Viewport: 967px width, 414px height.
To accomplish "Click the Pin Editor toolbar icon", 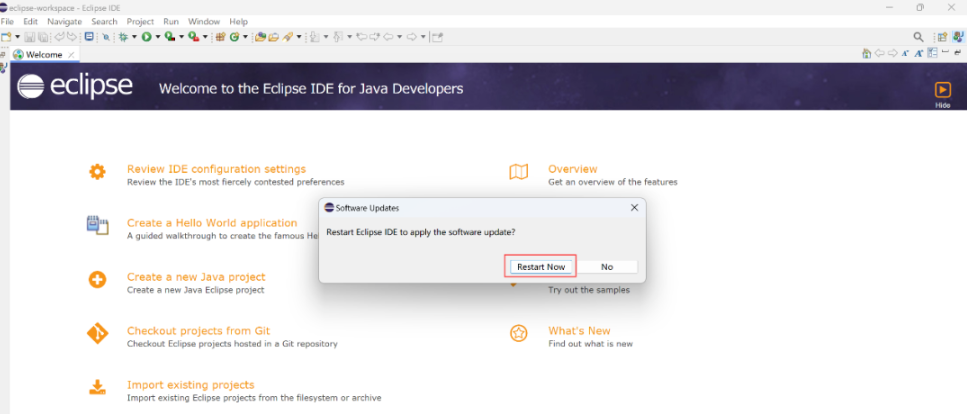I will 437,37.
